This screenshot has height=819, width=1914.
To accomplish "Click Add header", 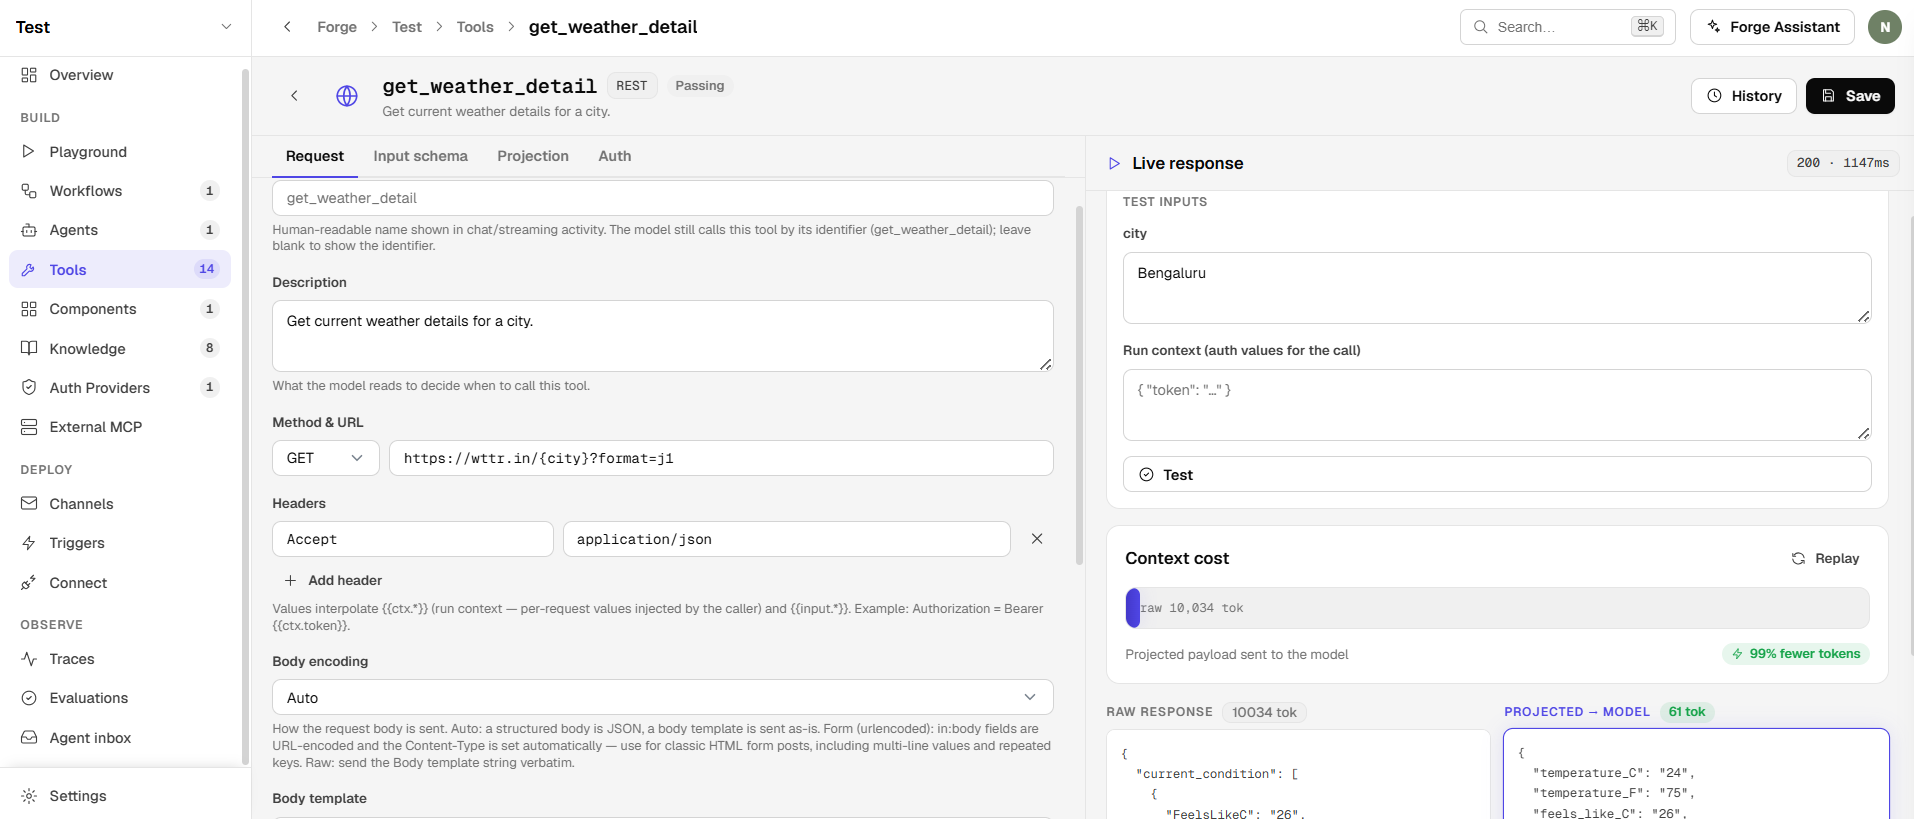I will click(x=333, y=580).
